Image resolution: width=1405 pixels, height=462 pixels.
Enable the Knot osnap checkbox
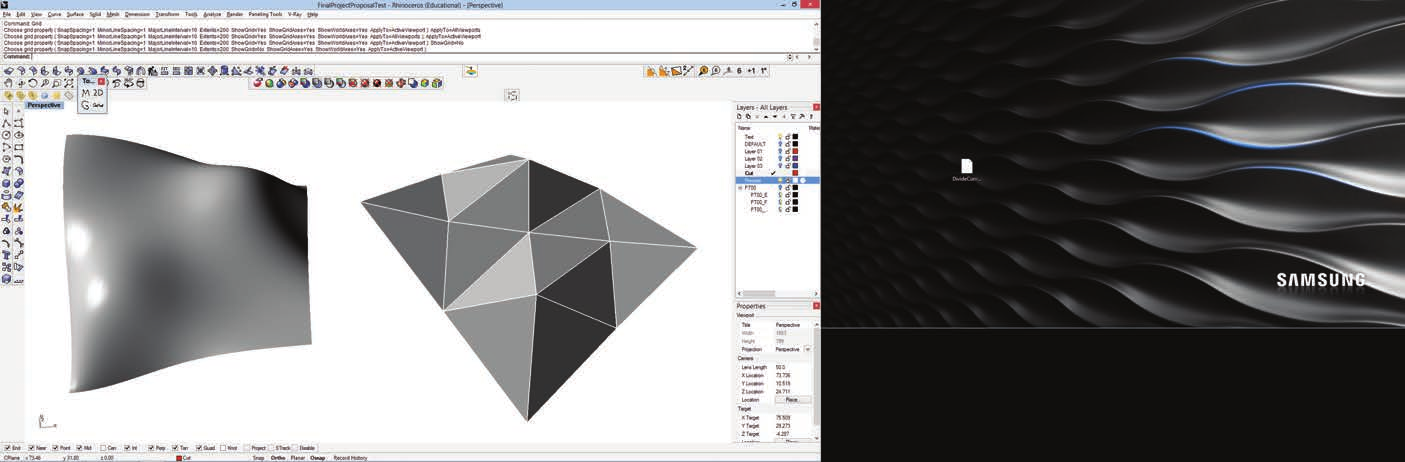point(223,448)
